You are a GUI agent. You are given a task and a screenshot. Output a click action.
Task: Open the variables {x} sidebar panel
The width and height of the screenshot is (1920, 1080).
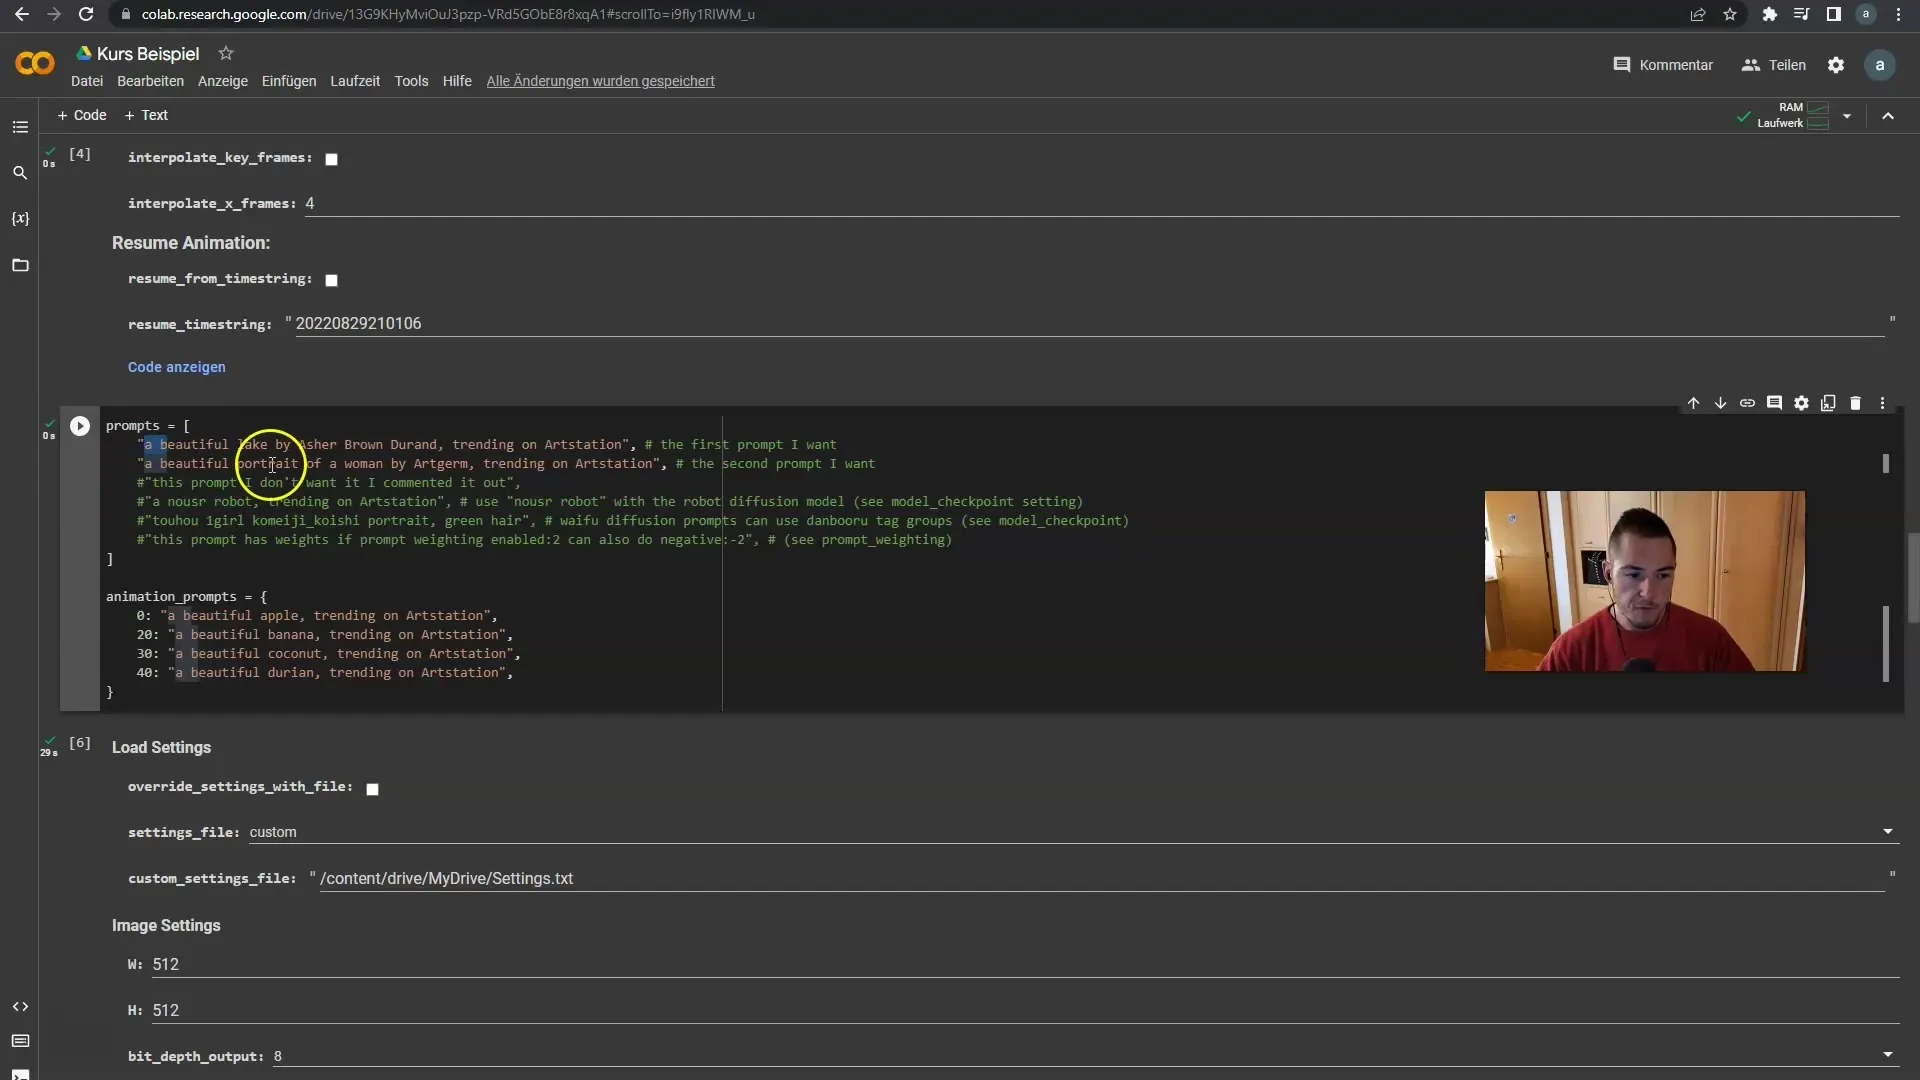pyautogui.click(x=20, y=219)
